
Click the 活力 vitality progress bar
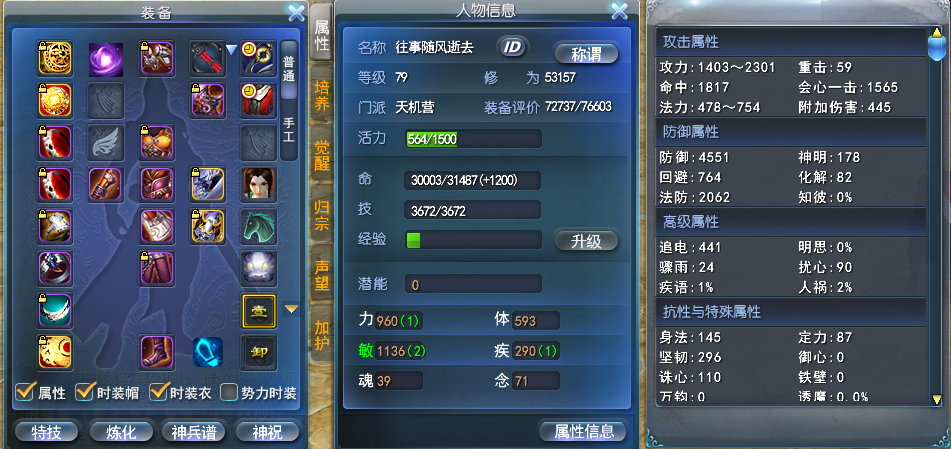(473, 138)
